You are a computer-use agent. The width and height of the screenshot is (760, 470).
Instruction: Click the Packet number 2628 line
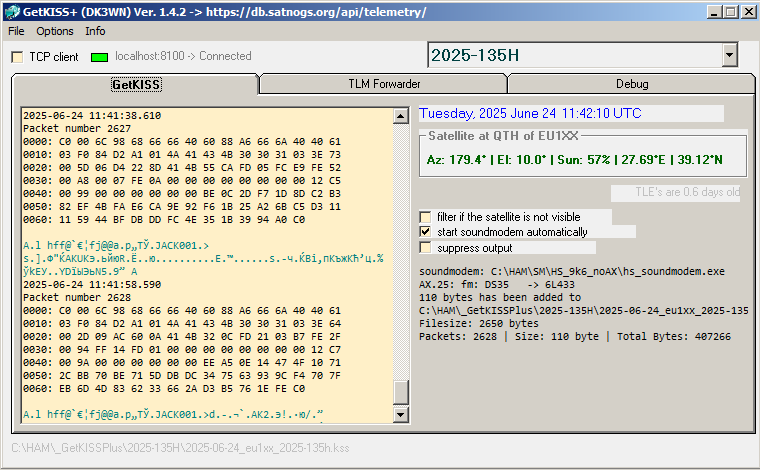pos(77,298)
